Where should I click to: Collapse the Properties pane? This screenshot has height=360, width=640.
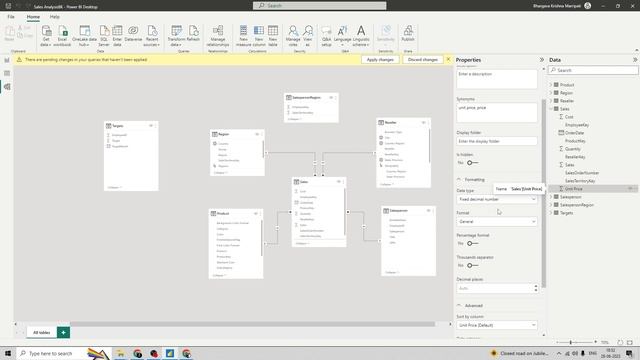tap(542, 60)
